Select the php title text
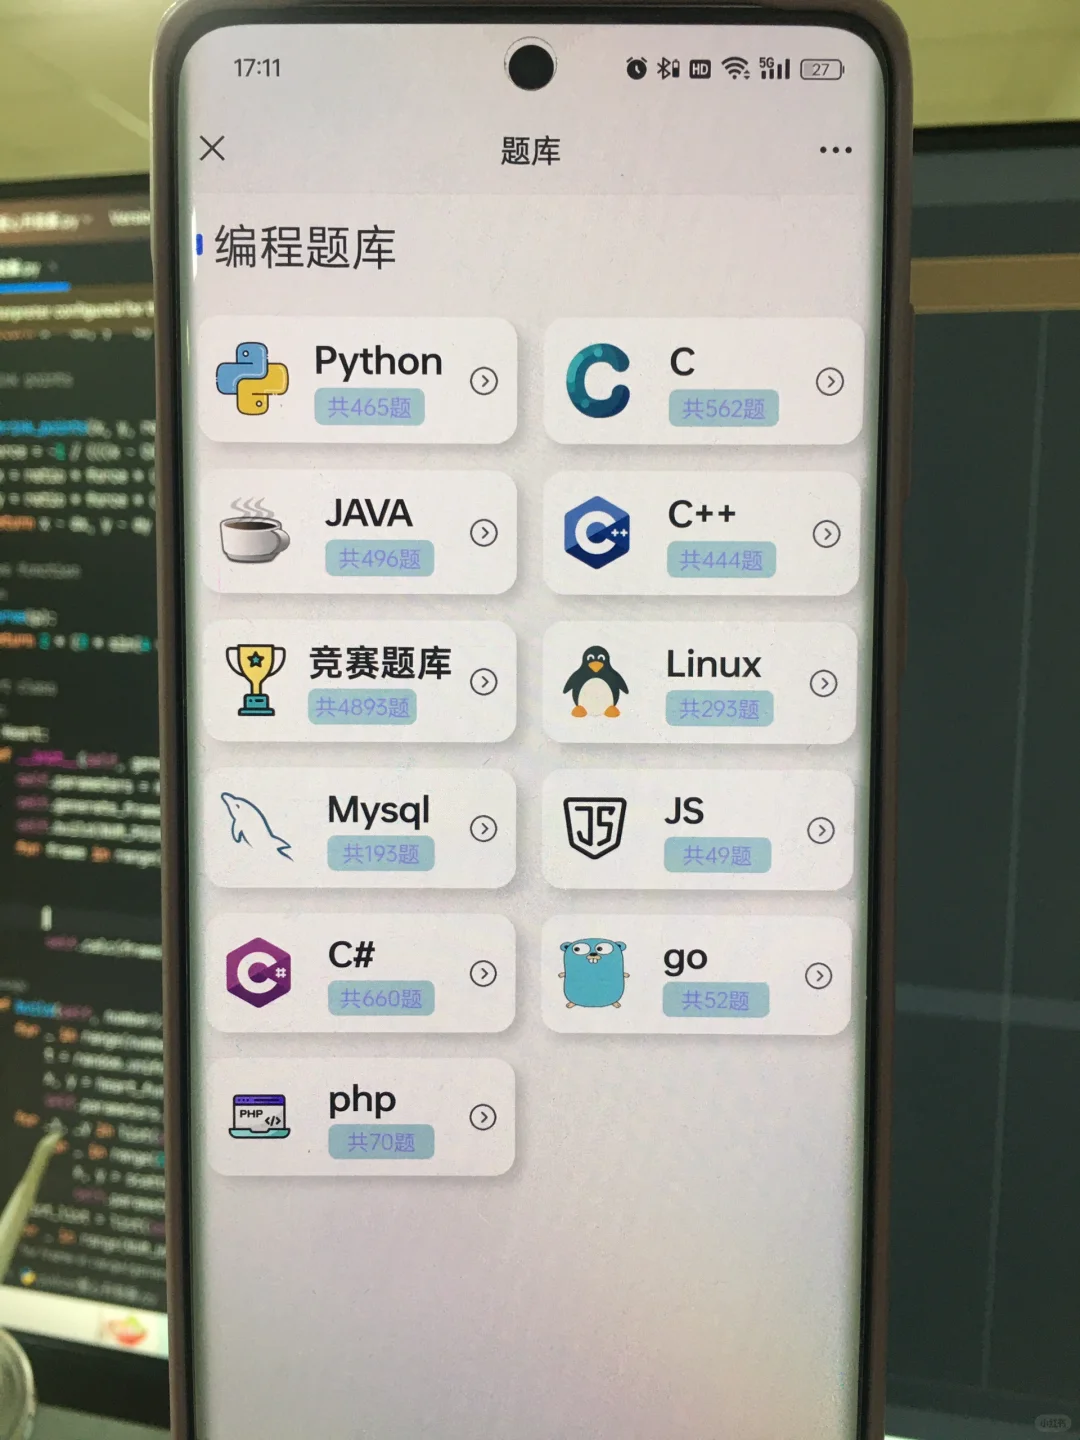1080x1440 pixels. coord(362,1101)
